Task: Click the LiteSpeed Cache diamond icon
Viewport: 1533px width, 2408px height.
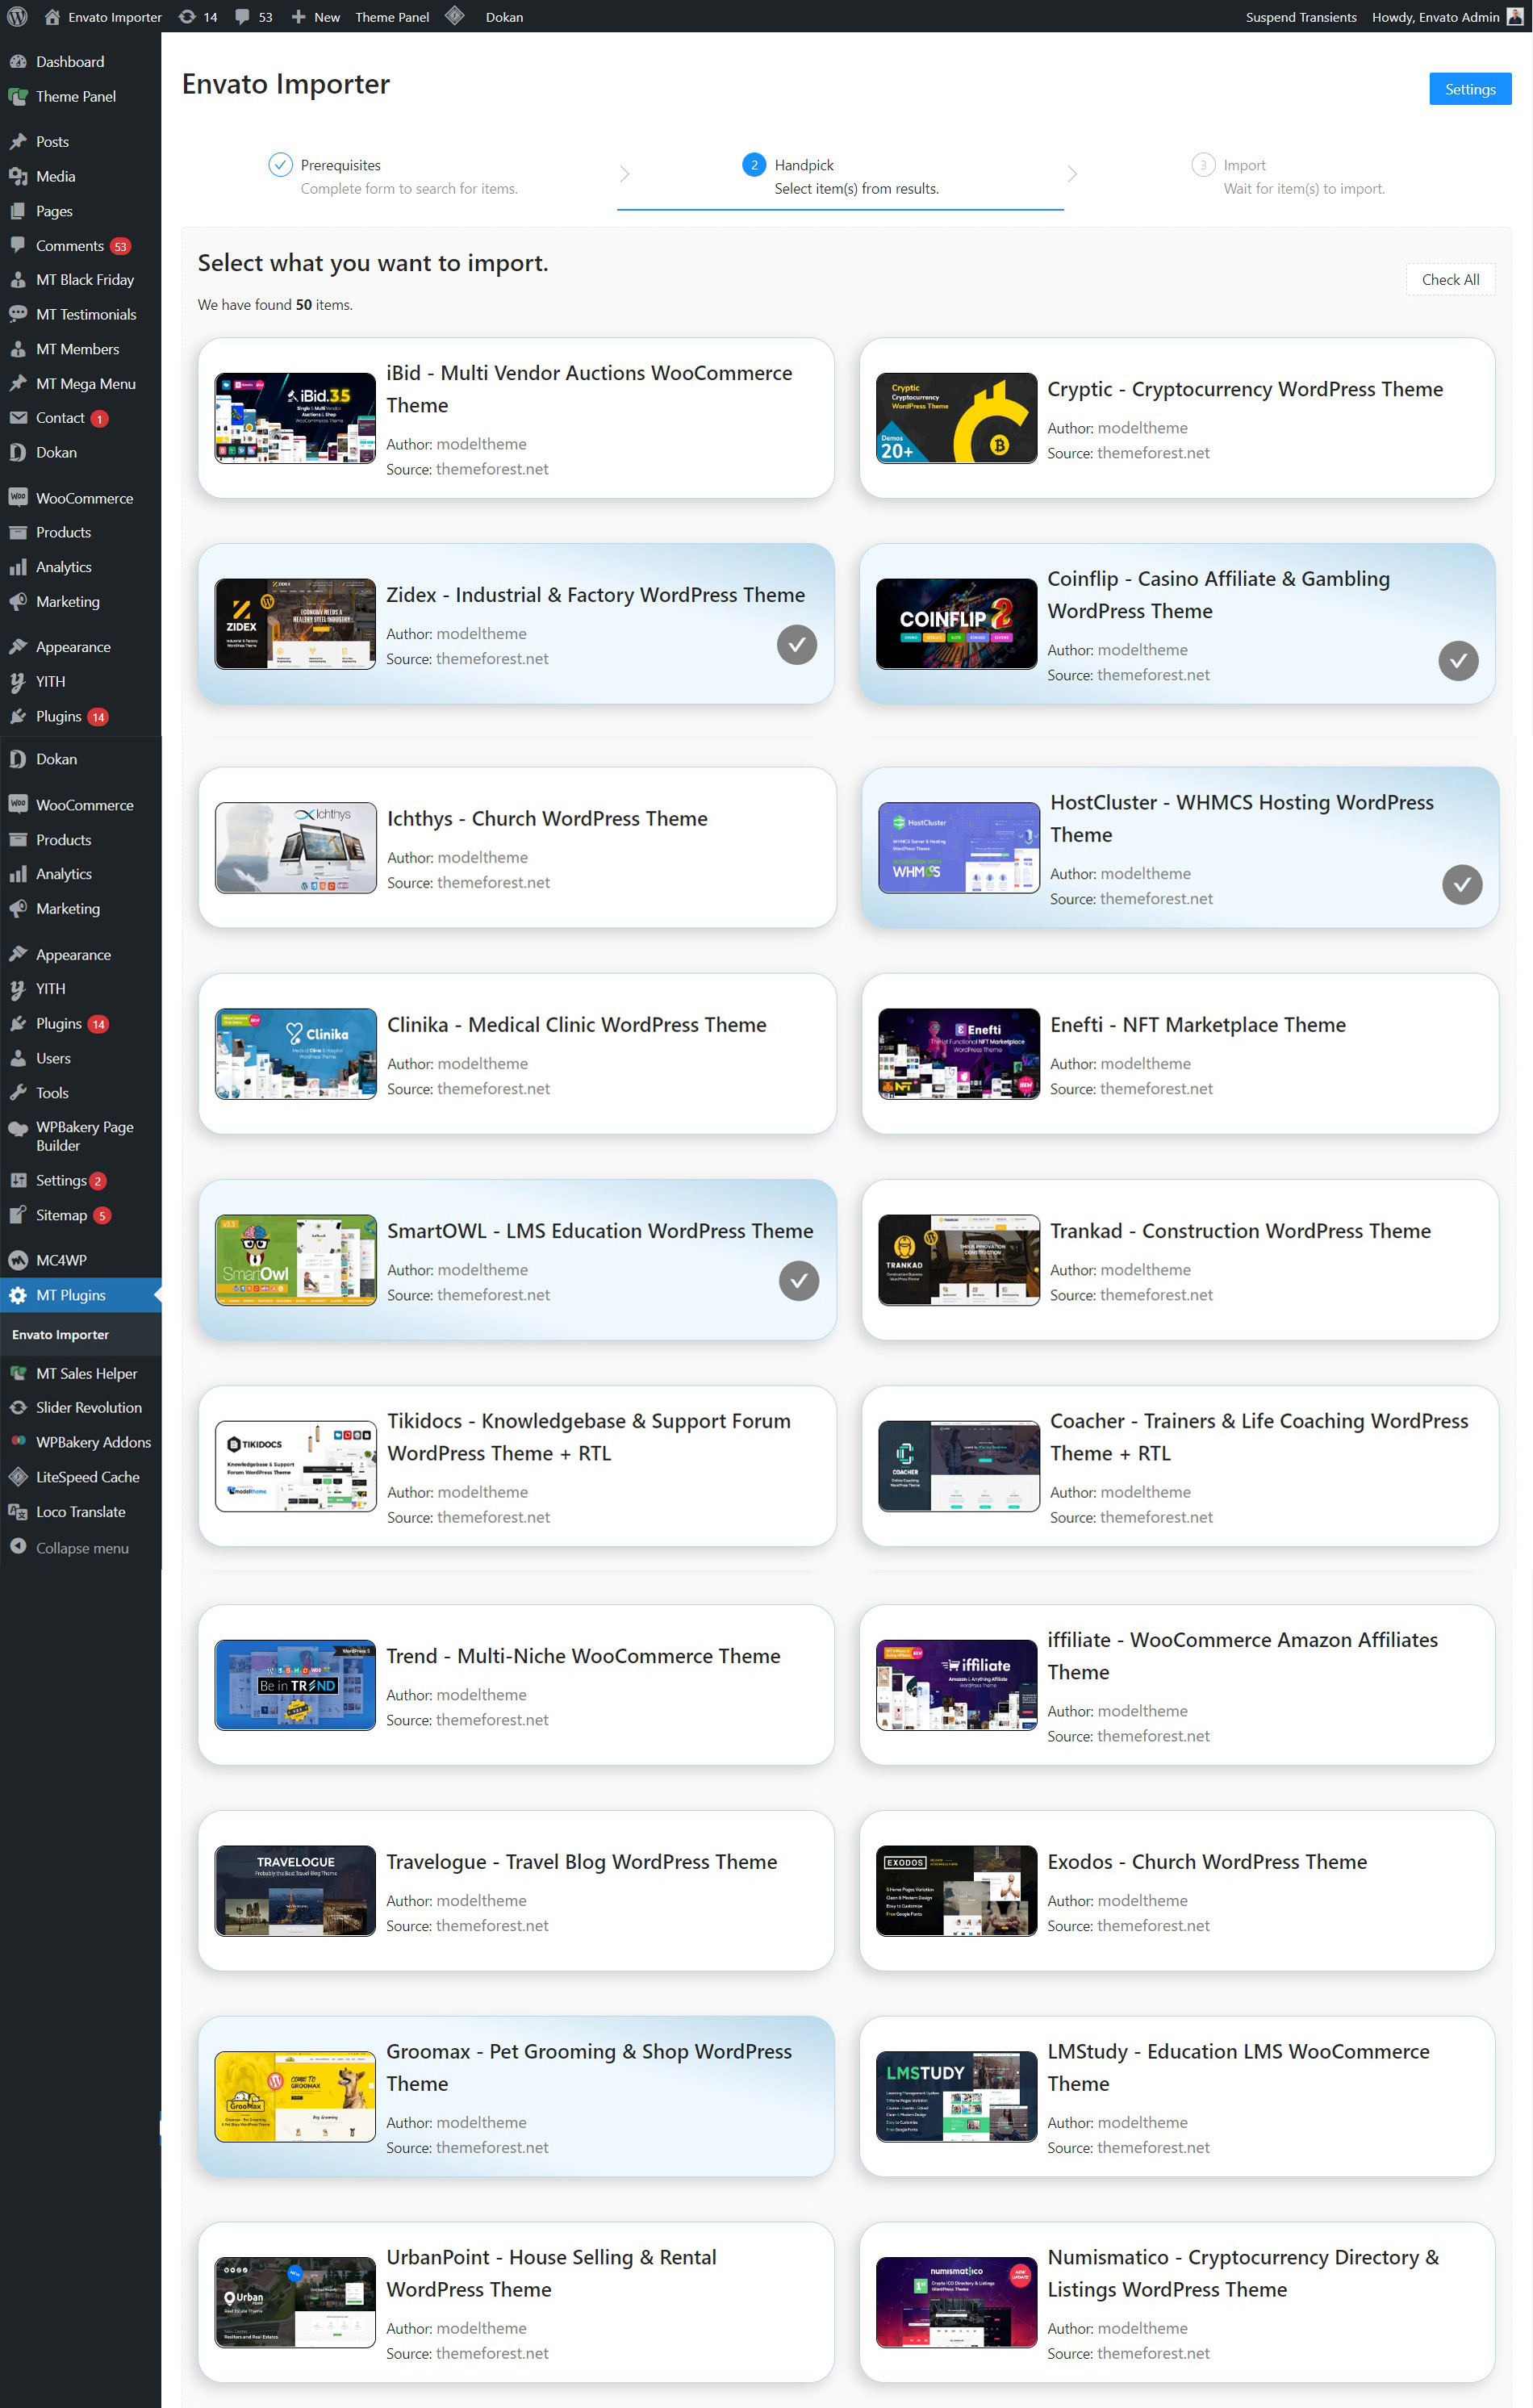Action: click(18, 1477)
